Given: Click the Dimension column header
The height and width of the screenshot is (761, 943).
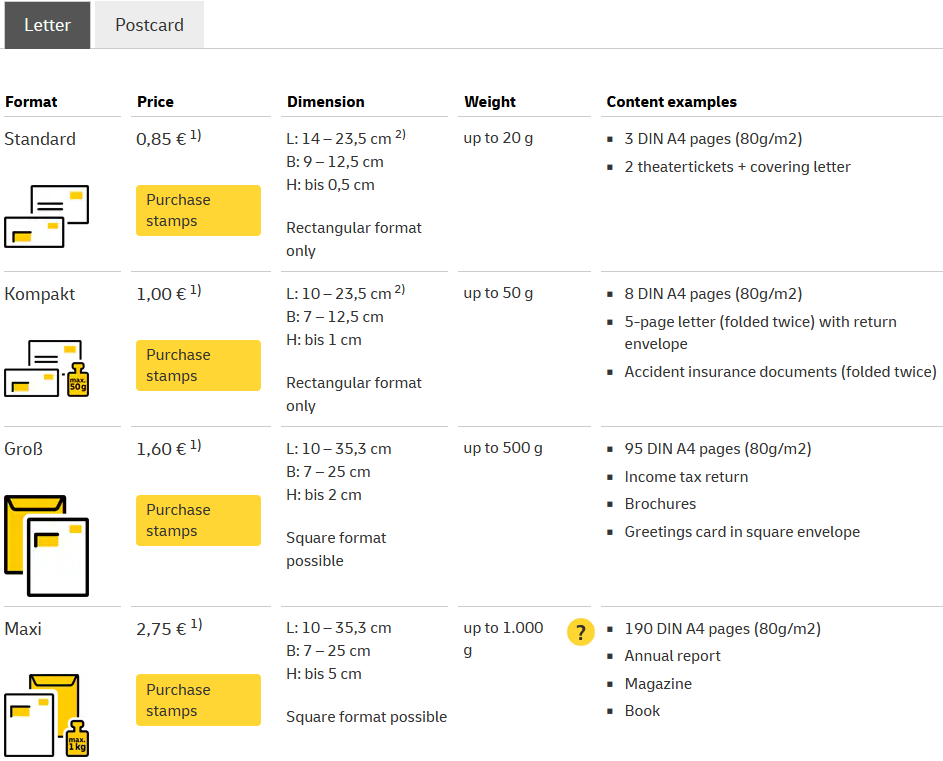Looking at the screenshot, I should 325,102.
